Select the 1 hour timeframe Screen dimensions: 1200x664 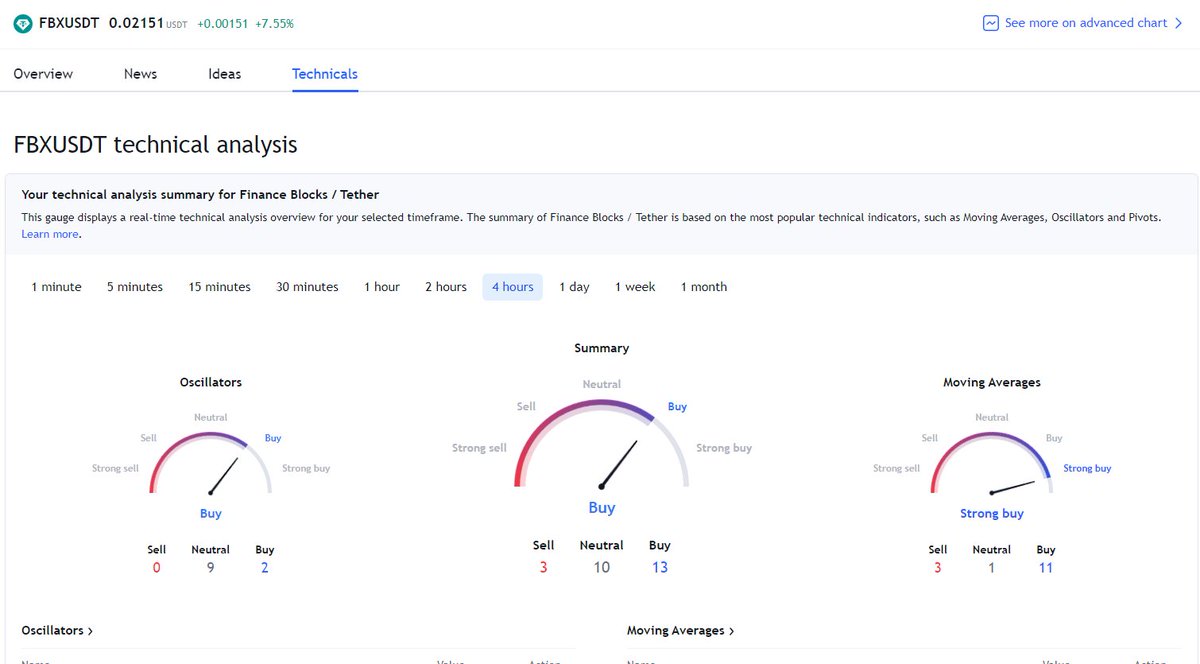click(x=382, y=287)
